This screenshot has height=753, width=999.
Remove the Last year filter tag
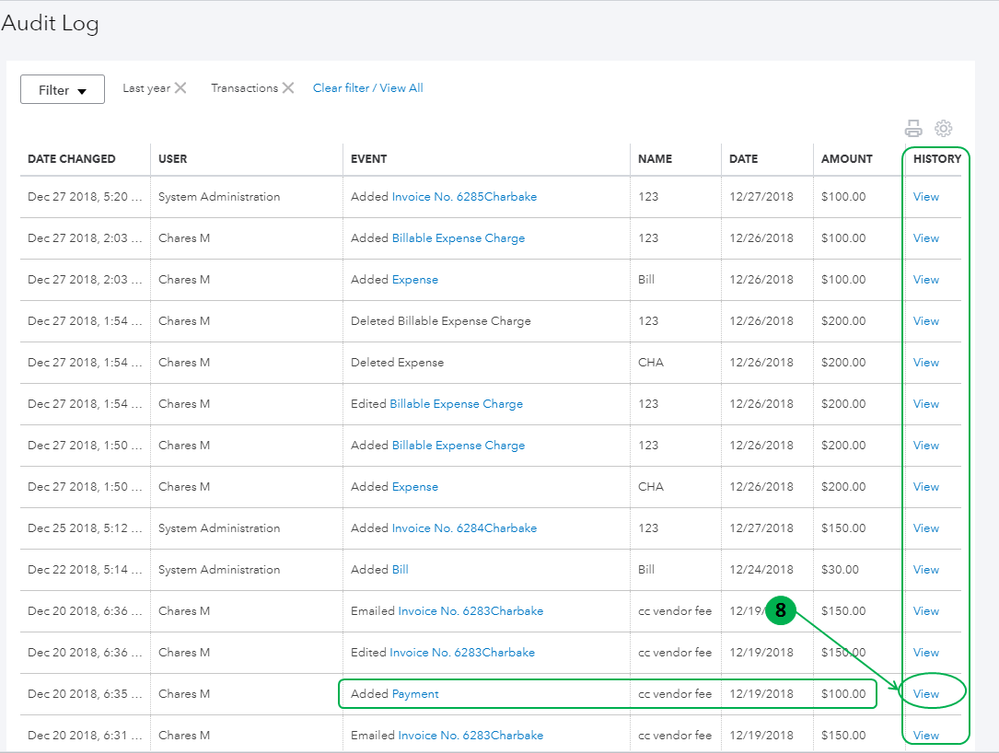coord(181,88)
